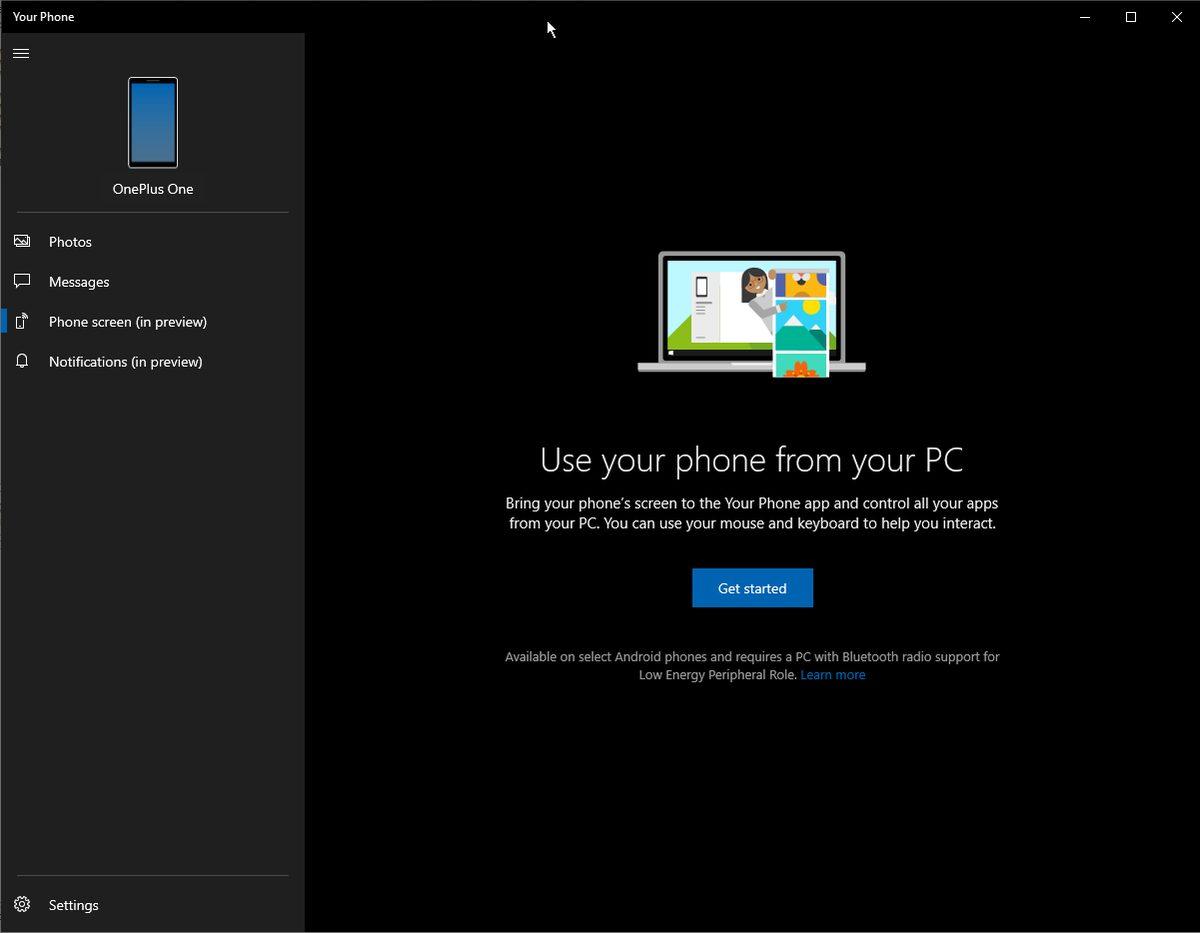Image resolution: width=1200 pixels, height=933 pixels.
Task: Open Notifications (in preview)
Action: (x=126, y=361)
